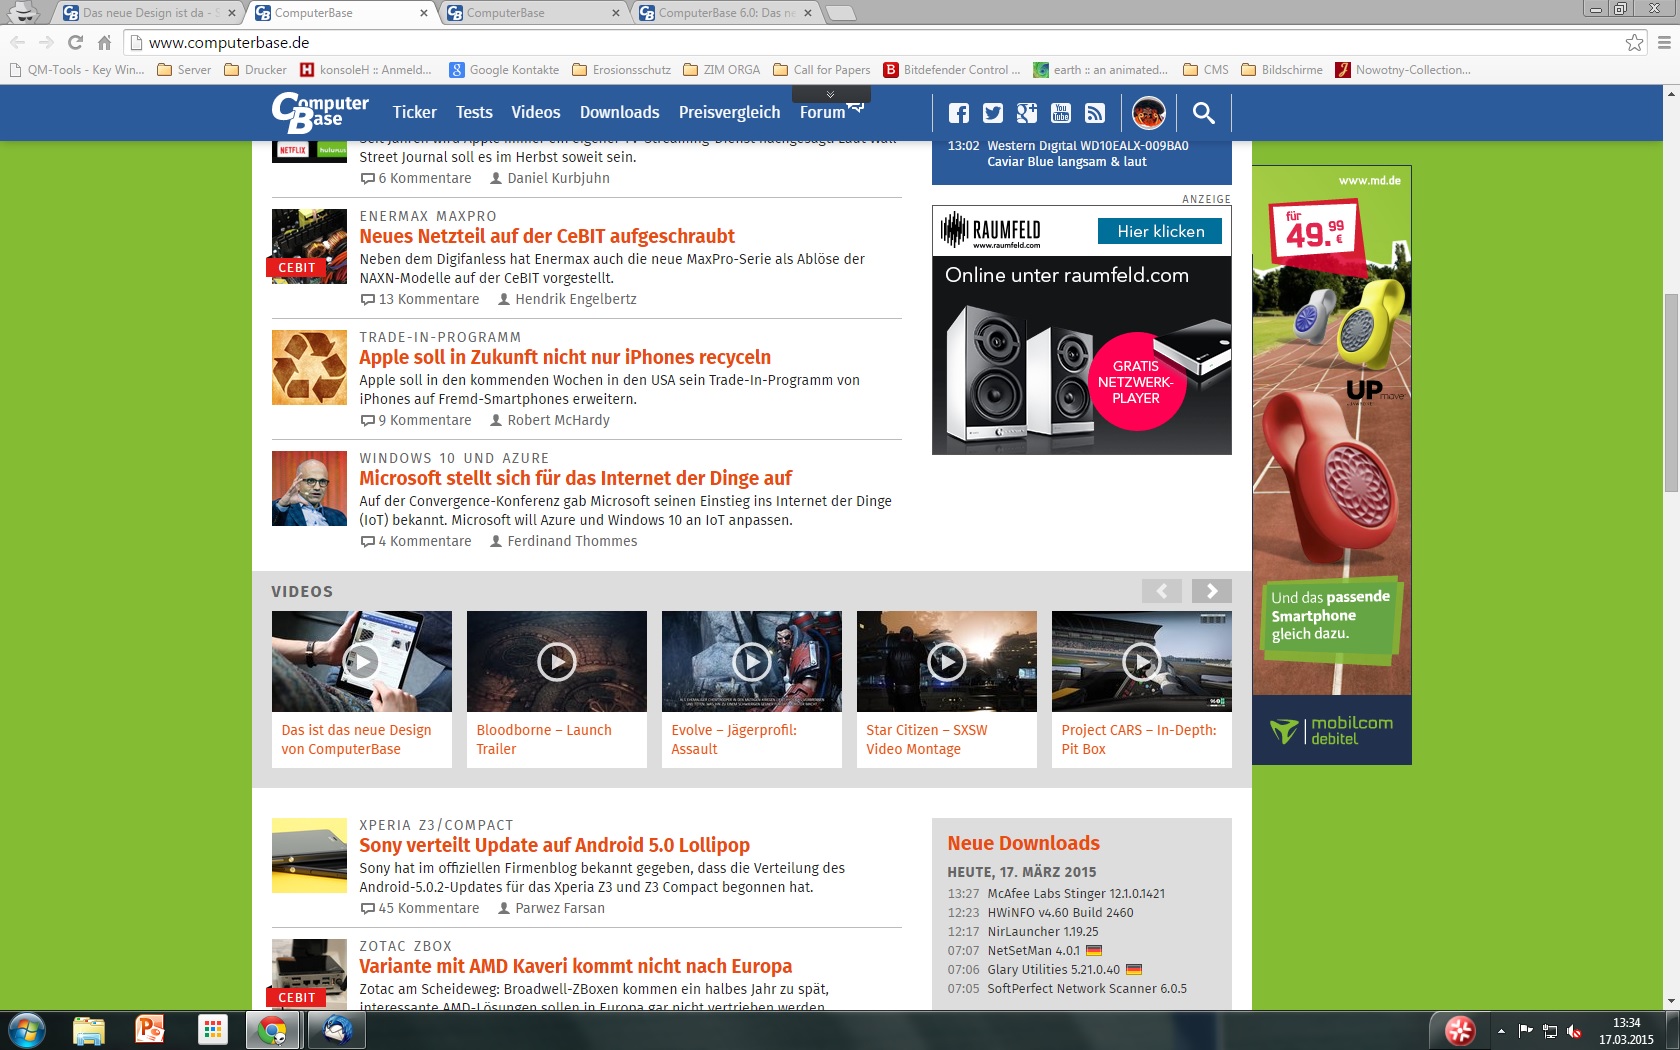
Task: Open the recycle symbol article thumbnail
Action: (309, 367)
